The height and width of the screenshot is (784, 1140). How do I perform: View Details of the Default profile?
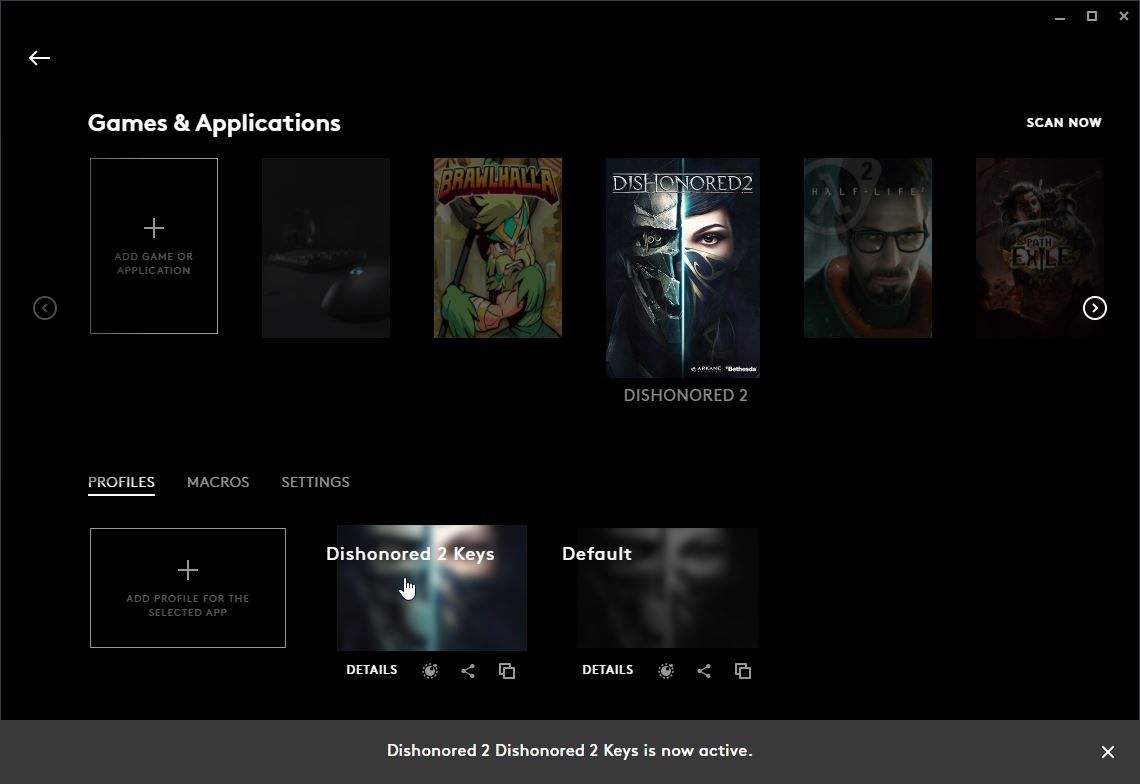608,670
